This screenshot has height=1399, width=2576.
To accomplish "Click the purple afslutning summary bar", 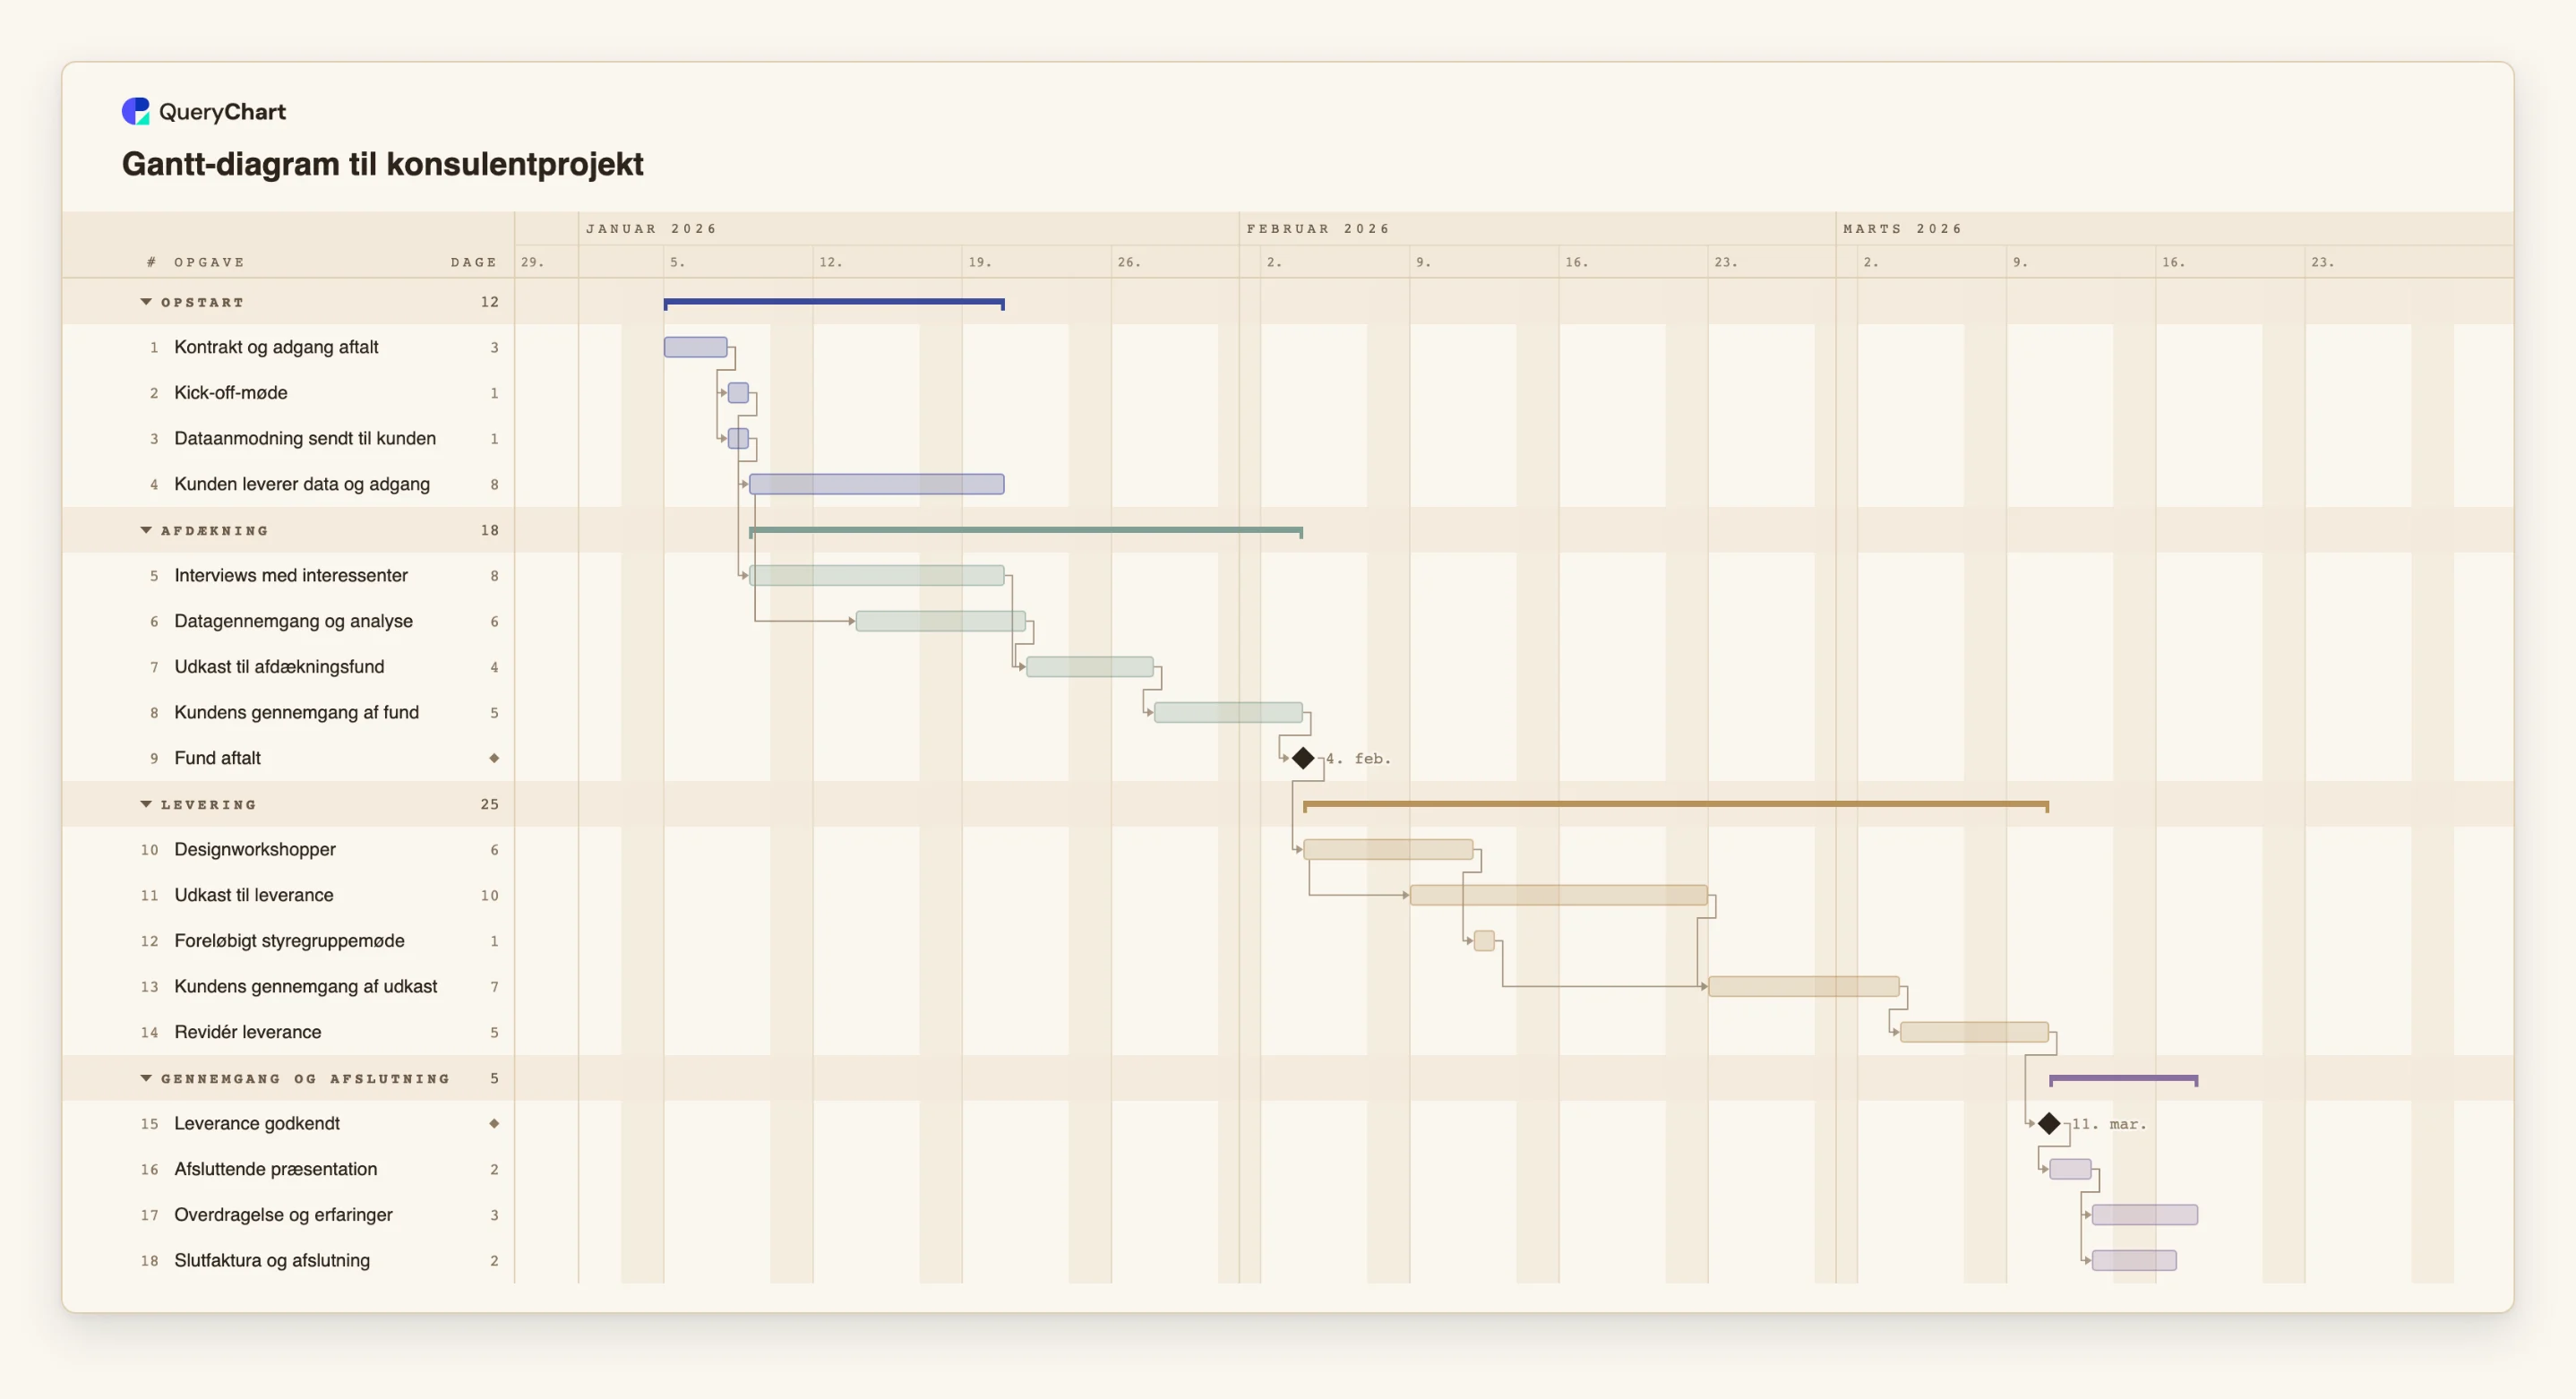I will (2123, 1079).
